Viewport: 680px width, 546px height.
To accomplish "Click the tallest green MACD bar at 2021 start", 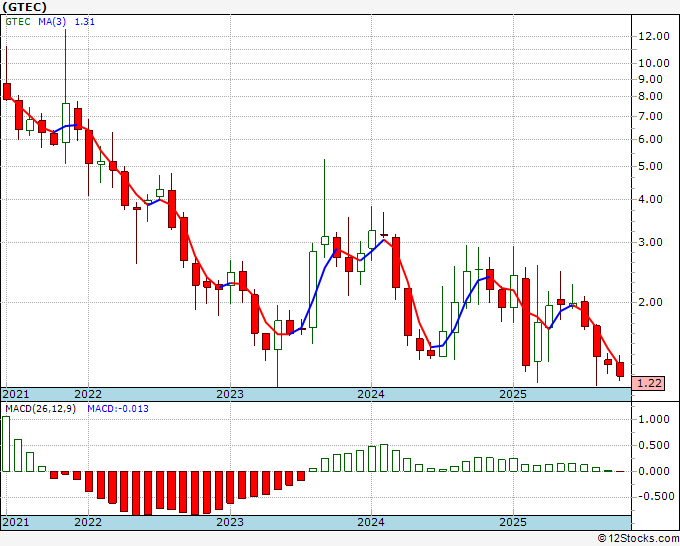I will tap(6, 444).
